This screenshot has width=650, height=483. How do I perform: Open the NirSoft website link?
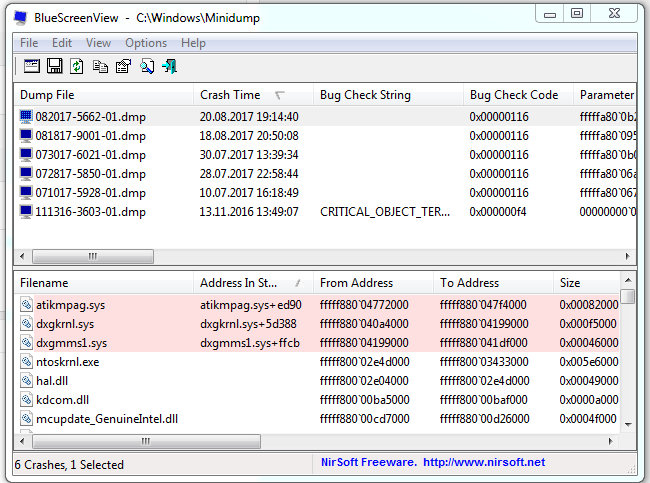tap(484, 462)
